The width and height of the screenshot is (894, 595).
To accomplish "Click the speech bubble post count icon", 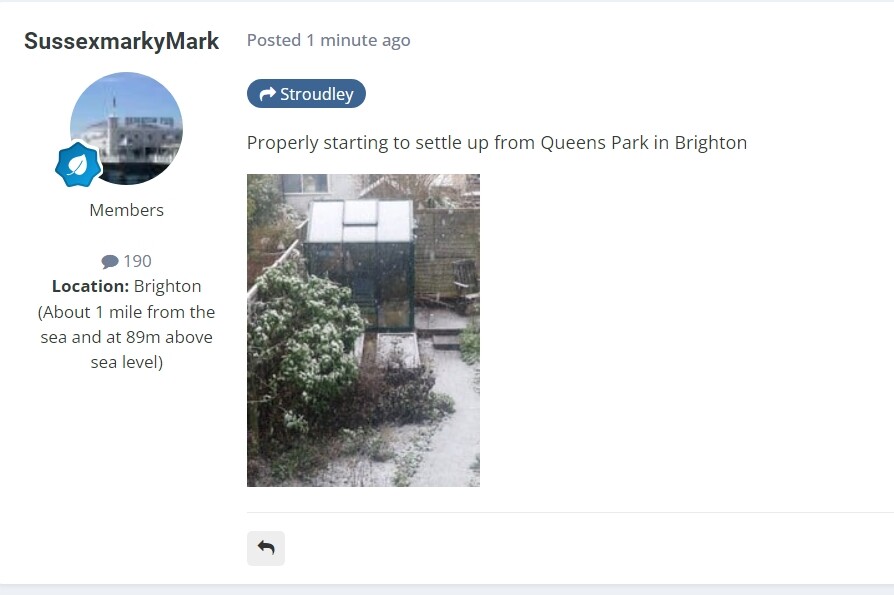I will 110,262.
